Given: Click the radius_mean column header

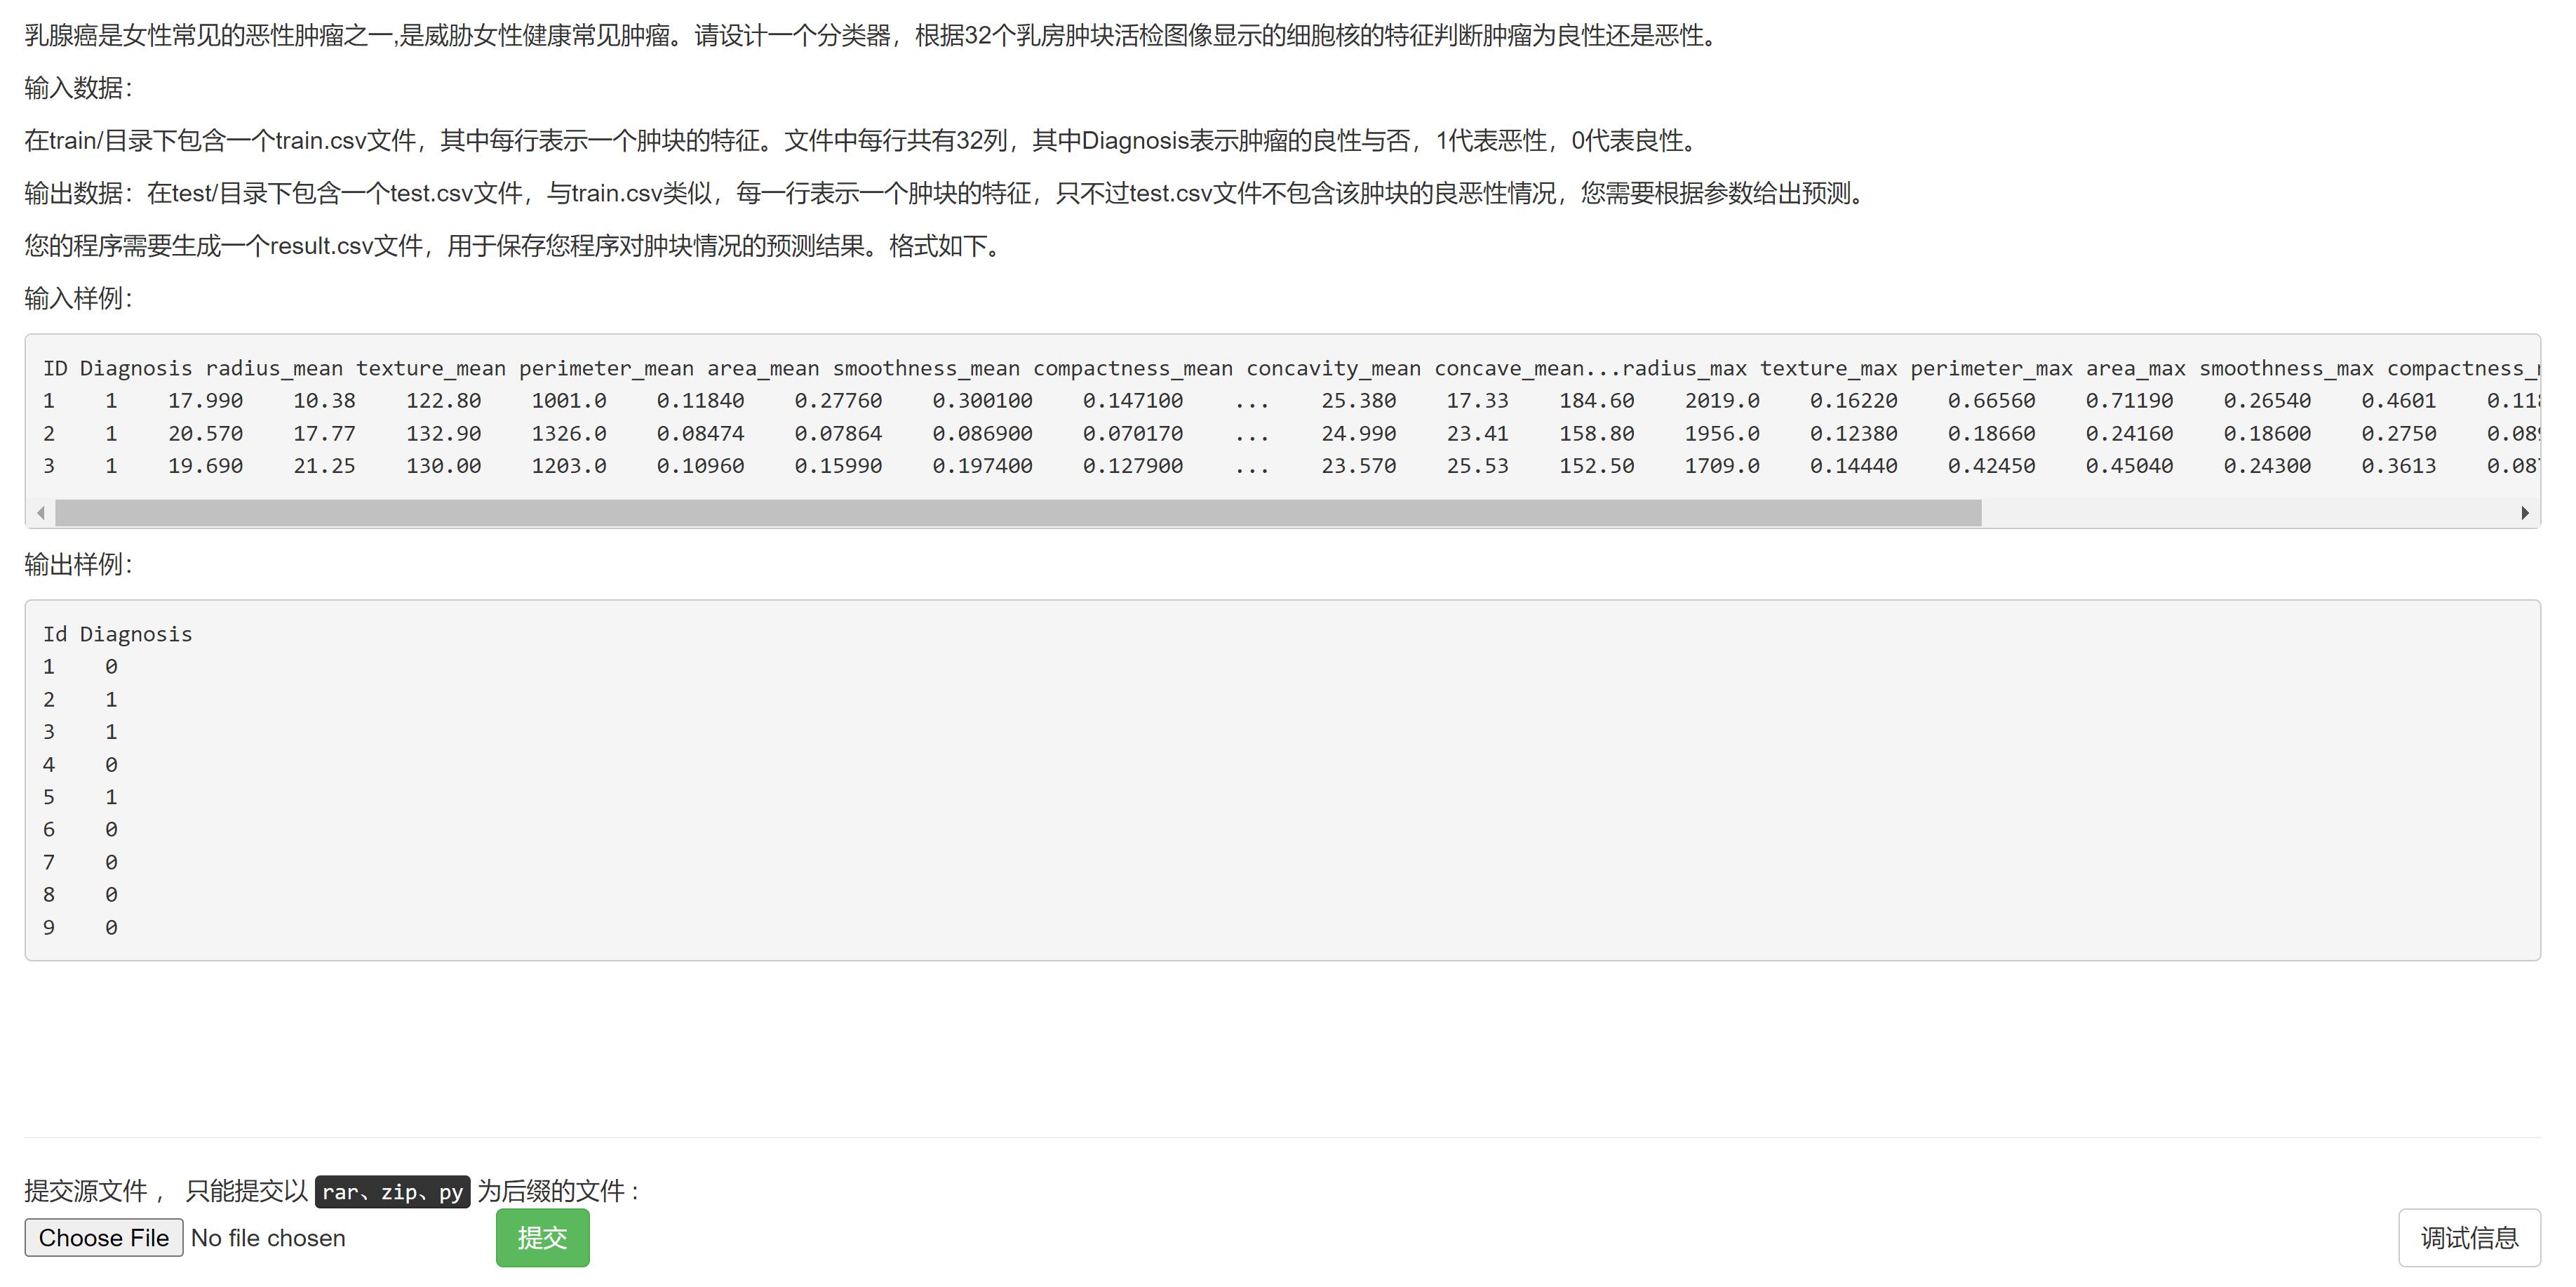Looking at the screenshot, I should click(274, 368).
